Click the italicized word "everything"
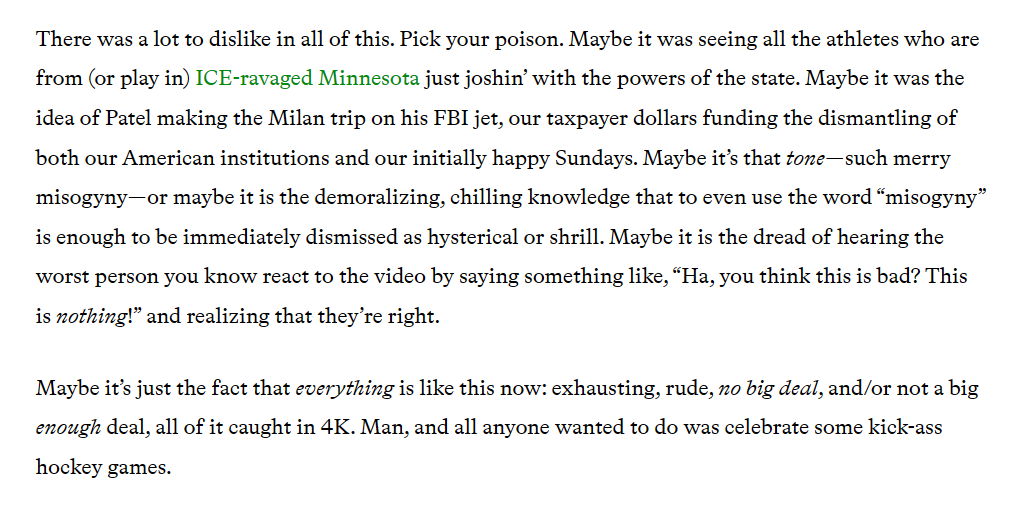This screenshot has width=1024, height=512. [344, 388]
